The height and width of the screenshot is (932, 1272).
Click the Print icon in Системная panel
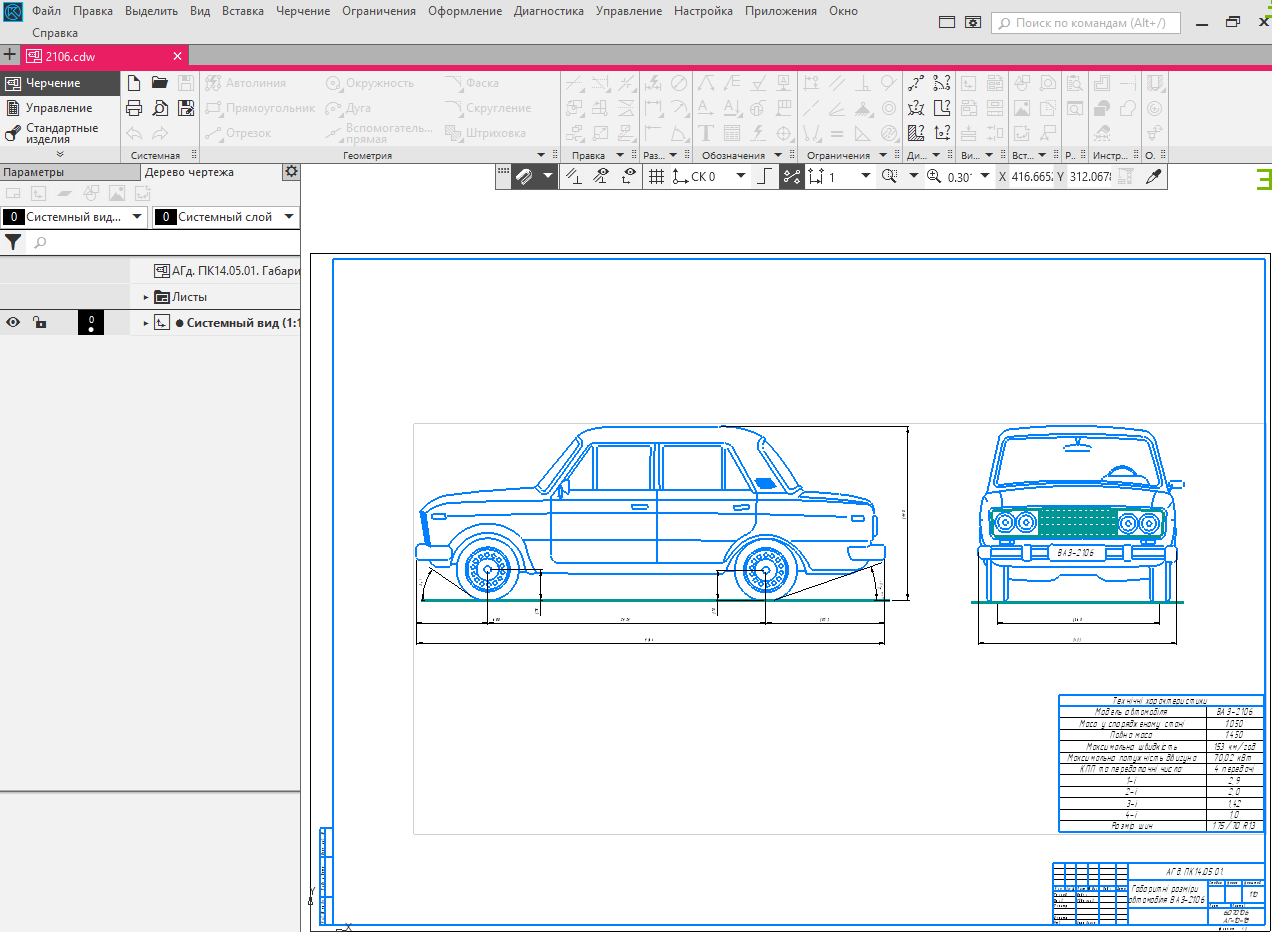(134, 108)
